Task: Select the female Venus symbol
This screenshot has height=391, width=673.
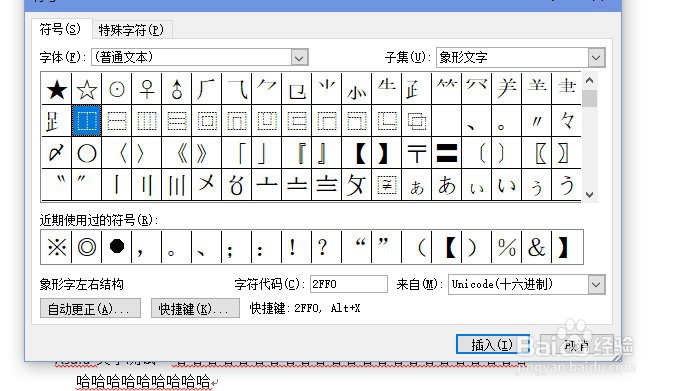Action: coord(147,89)
